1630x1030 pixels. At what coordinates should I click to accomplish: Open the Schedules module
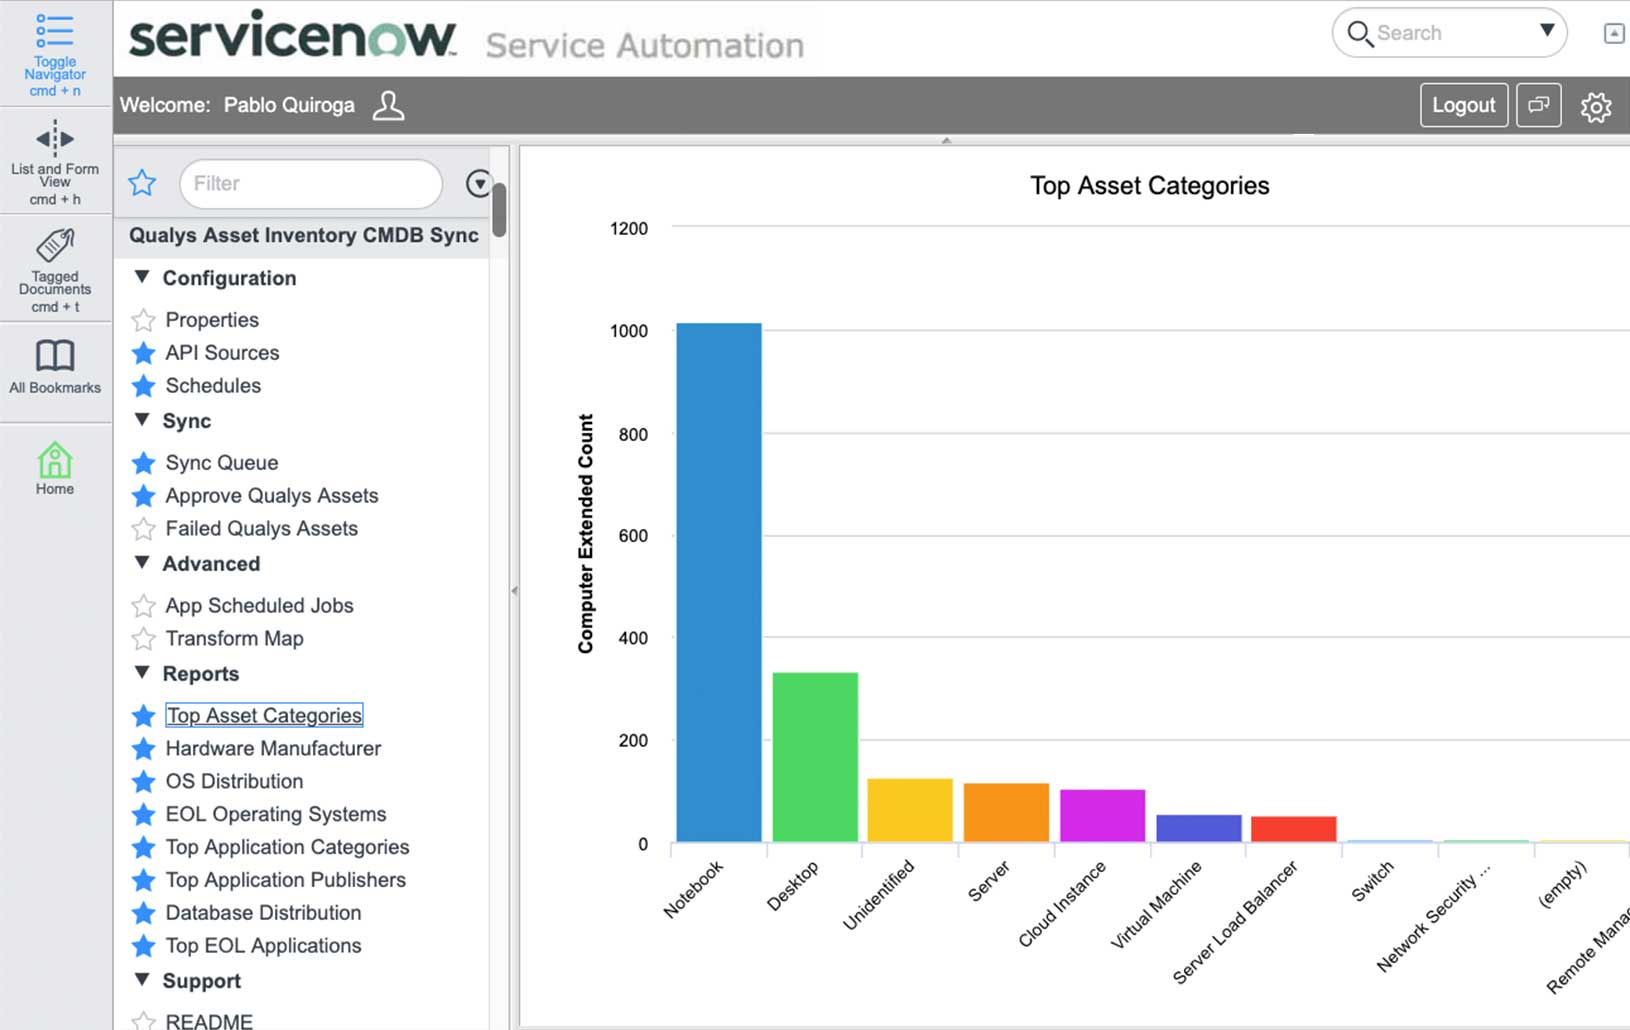(x=213, y=386)
